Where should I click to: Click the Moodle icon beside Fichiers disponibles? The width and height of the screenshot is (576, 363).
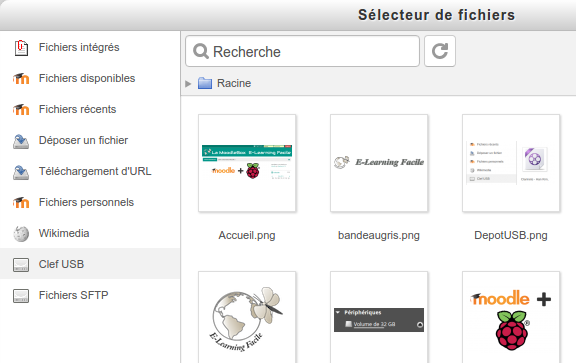[x=21, y=78]
